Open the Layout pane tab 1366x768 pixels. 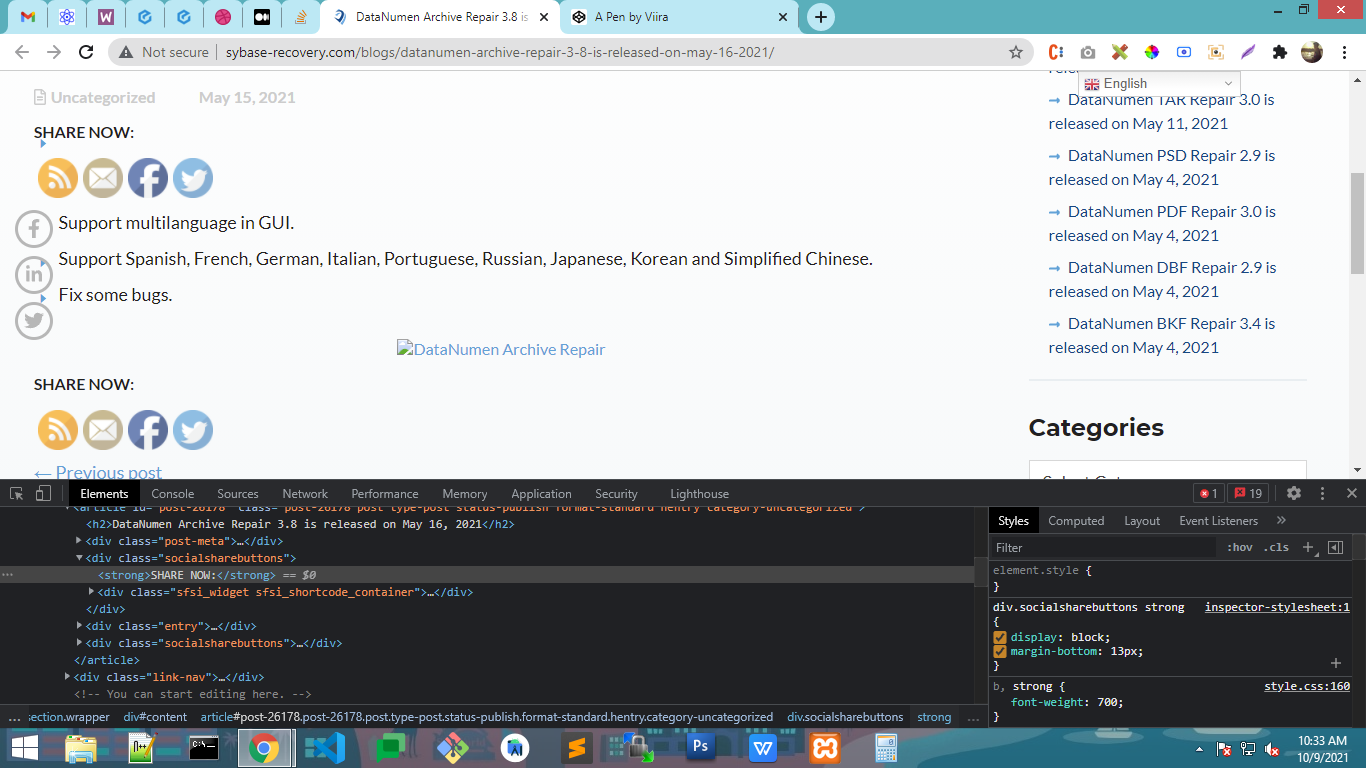click(x=1142, y=520)
